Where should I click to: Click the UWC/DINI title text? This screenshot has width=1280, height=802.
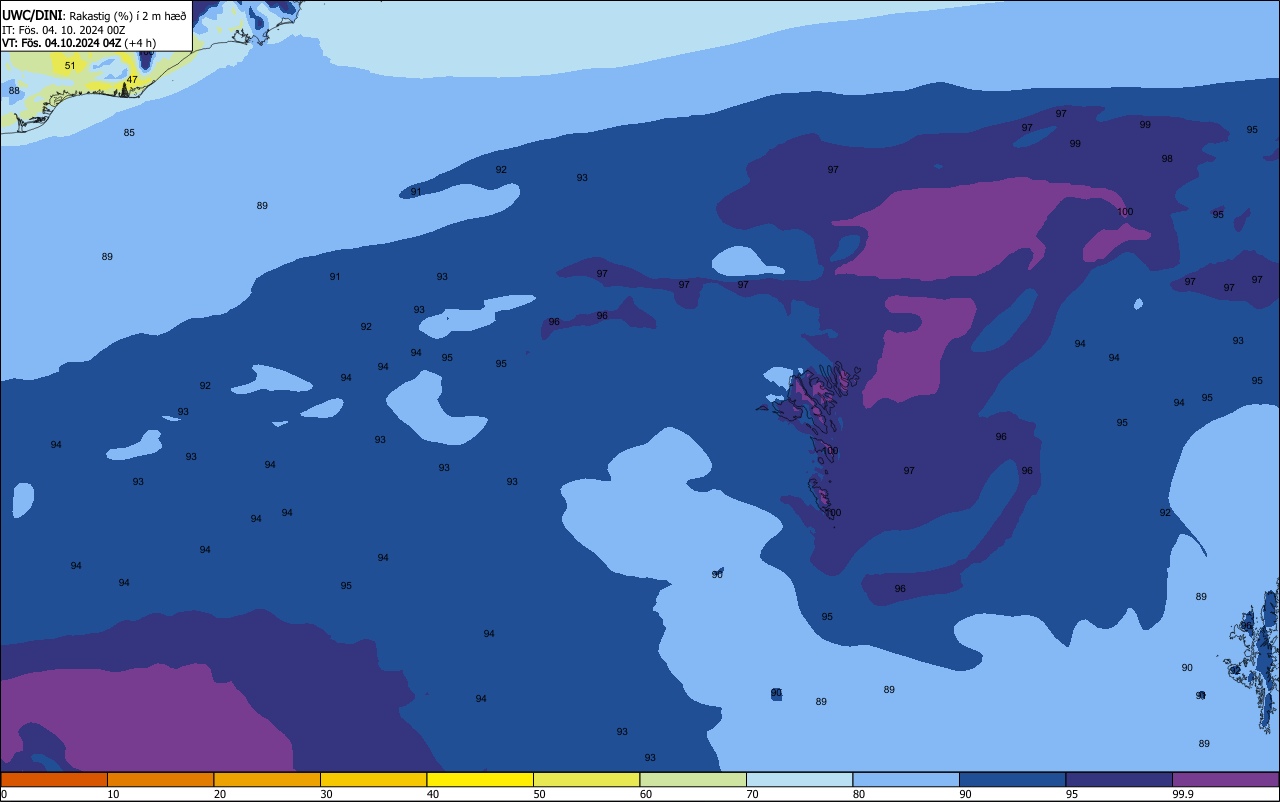point(32,15)
